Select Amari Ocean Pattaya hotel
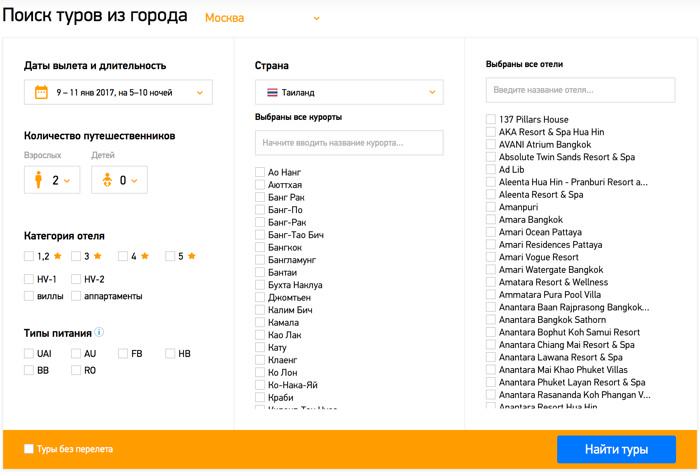Viewport: 700px width, 472px height. (491, 232)
